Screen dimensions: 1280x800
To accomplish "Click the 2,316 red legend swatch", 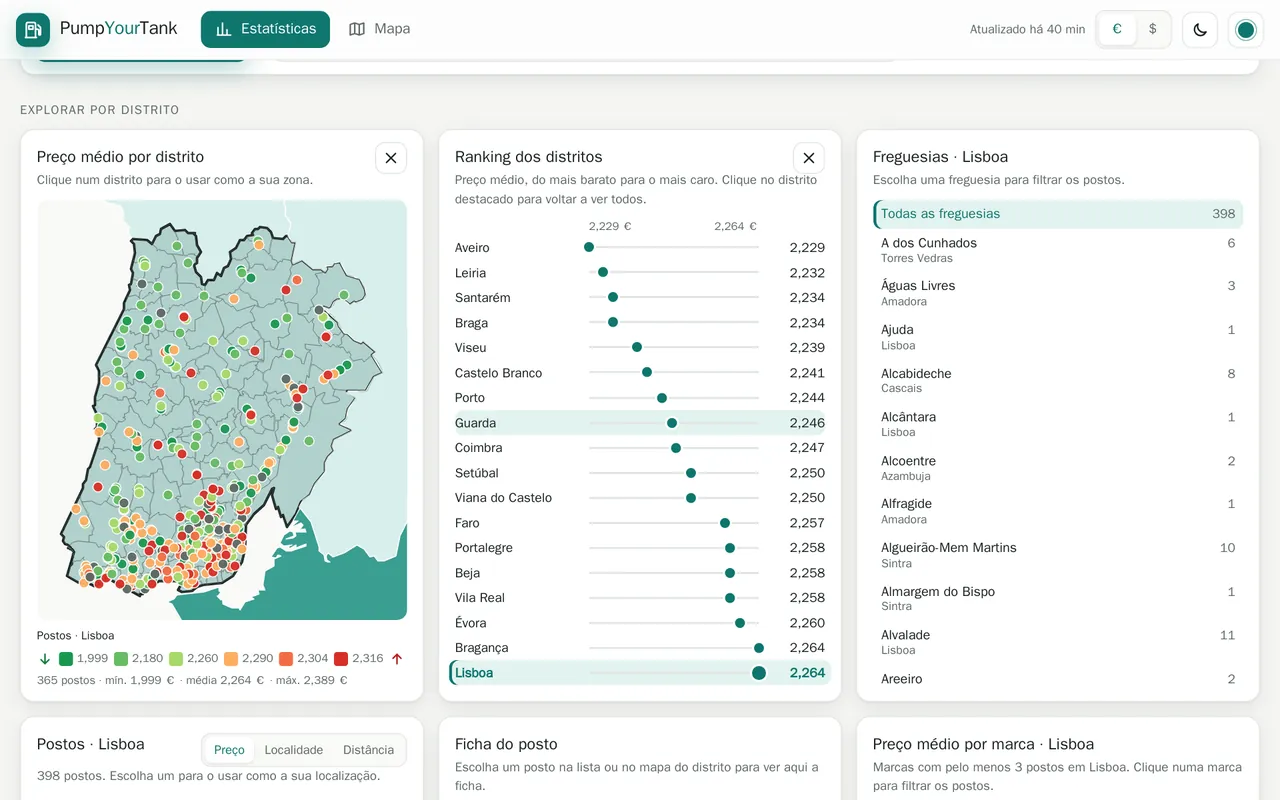I will point(341,659).
